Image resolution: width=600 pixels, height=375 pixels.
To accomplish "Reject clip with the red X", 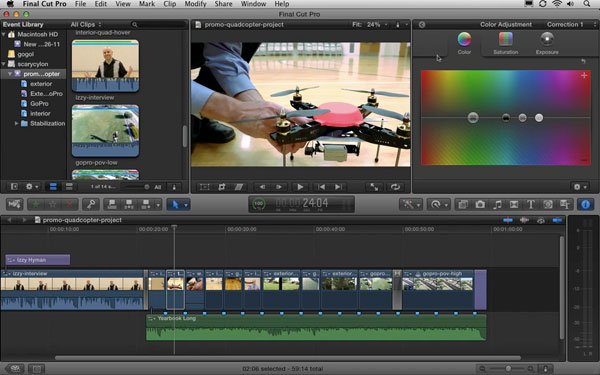I will click(70, 204).
